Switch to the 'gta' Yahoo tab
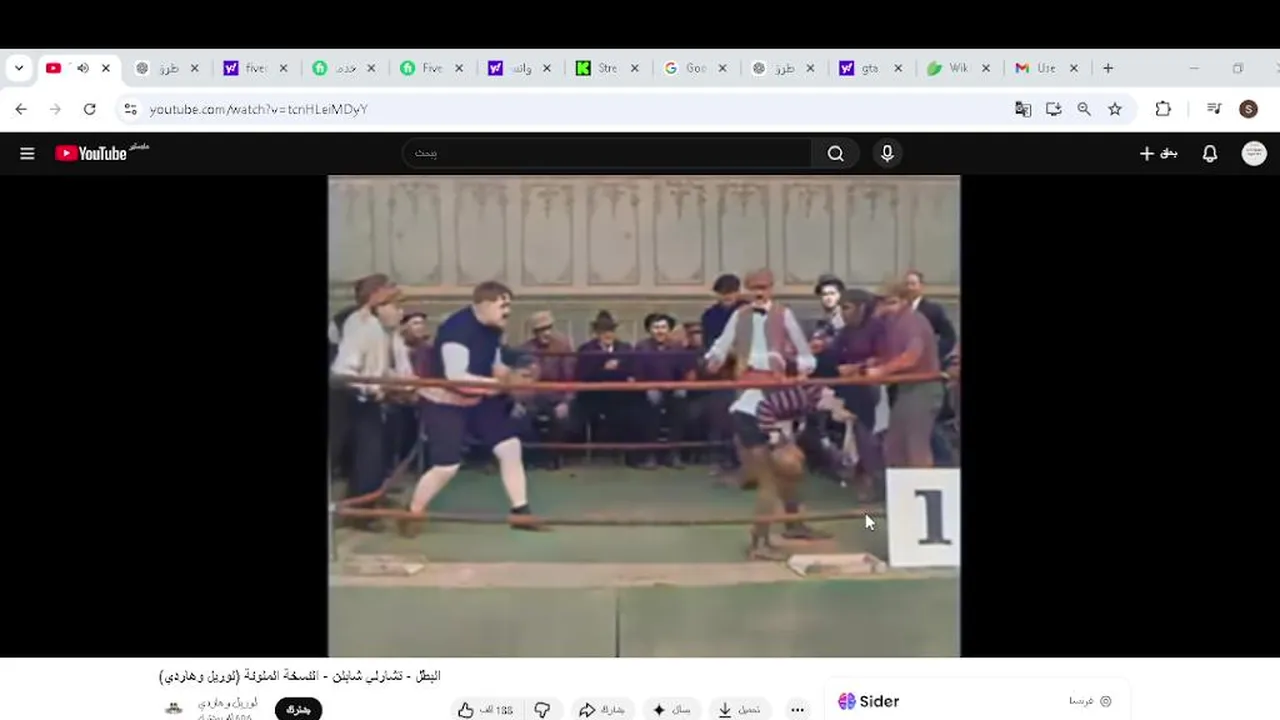The width and height of the screenshot is (1280, 720). (860, 68)
